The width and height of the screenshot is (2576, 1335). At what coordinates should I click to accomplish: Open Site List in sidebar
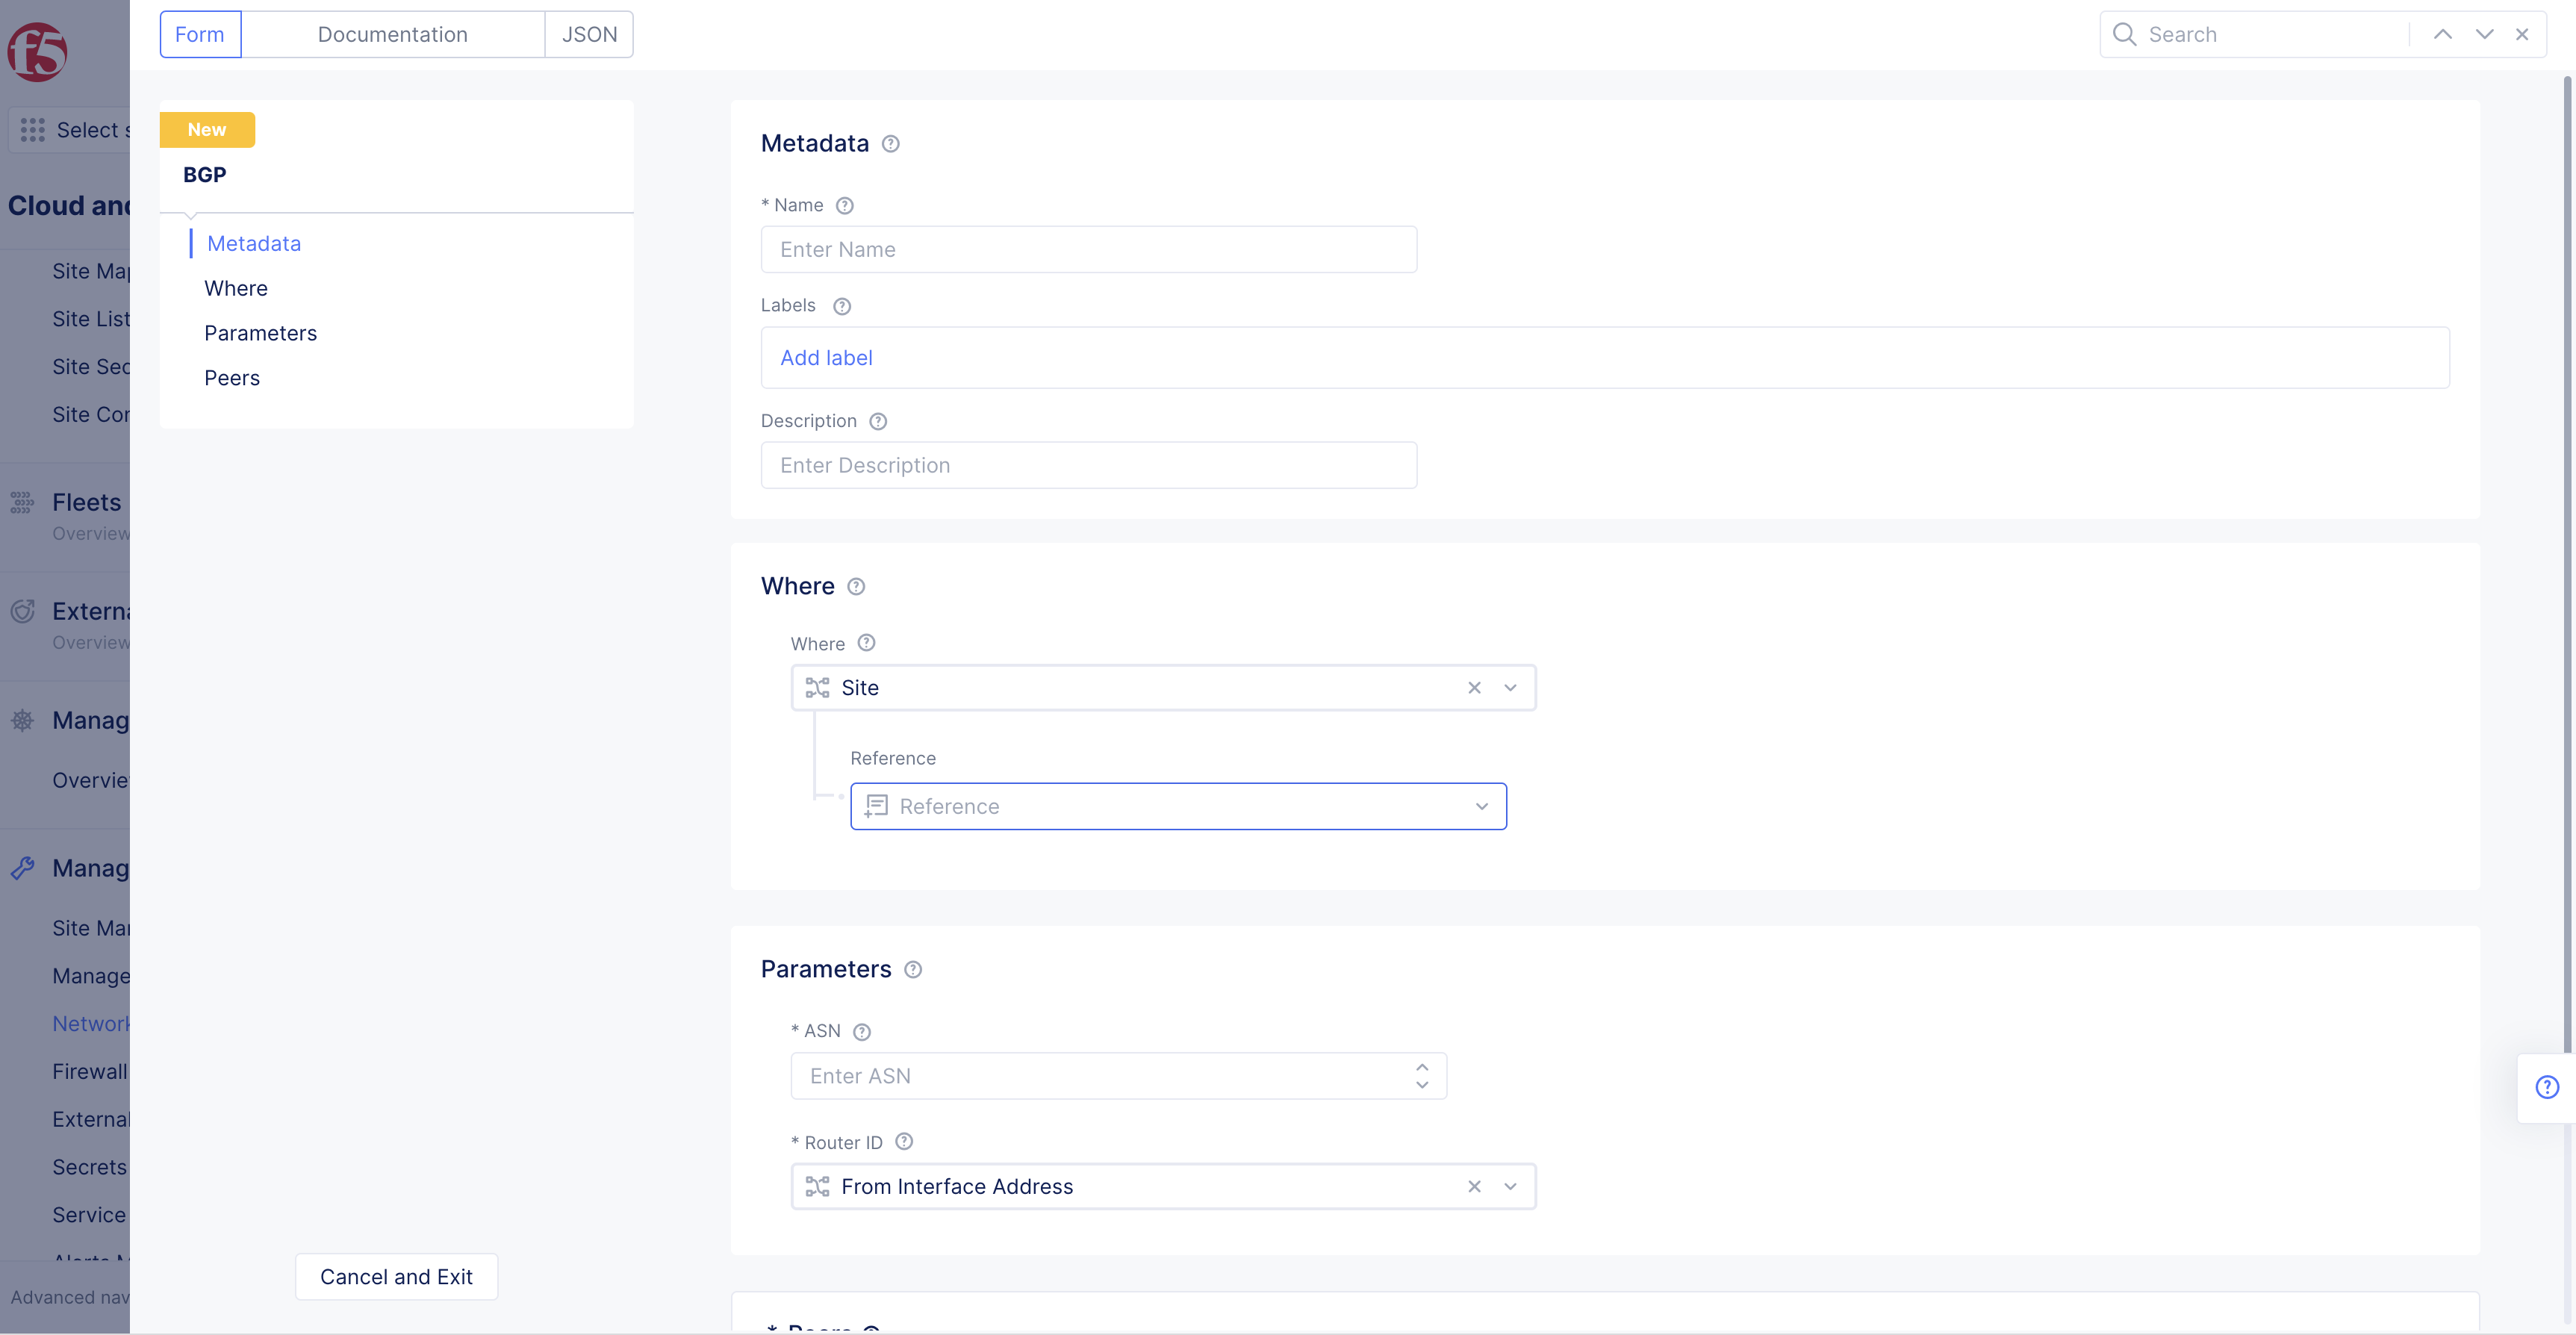(91, 319)
